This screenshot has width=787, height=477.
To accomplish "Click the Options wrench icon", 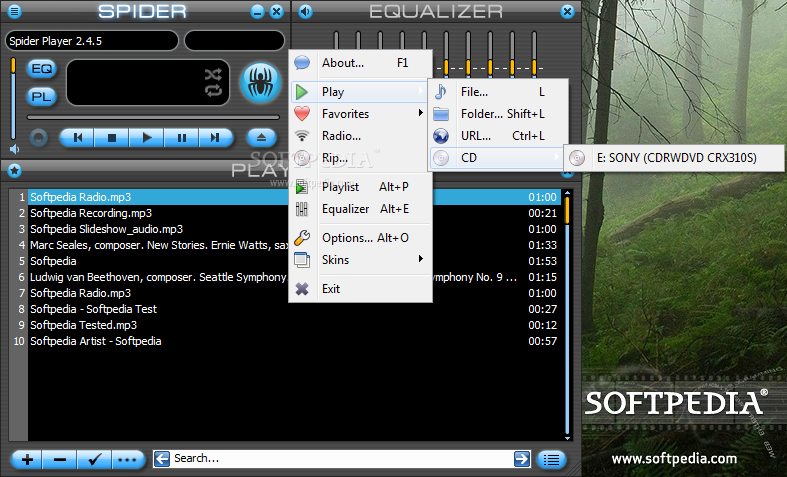I will point(302,238).
